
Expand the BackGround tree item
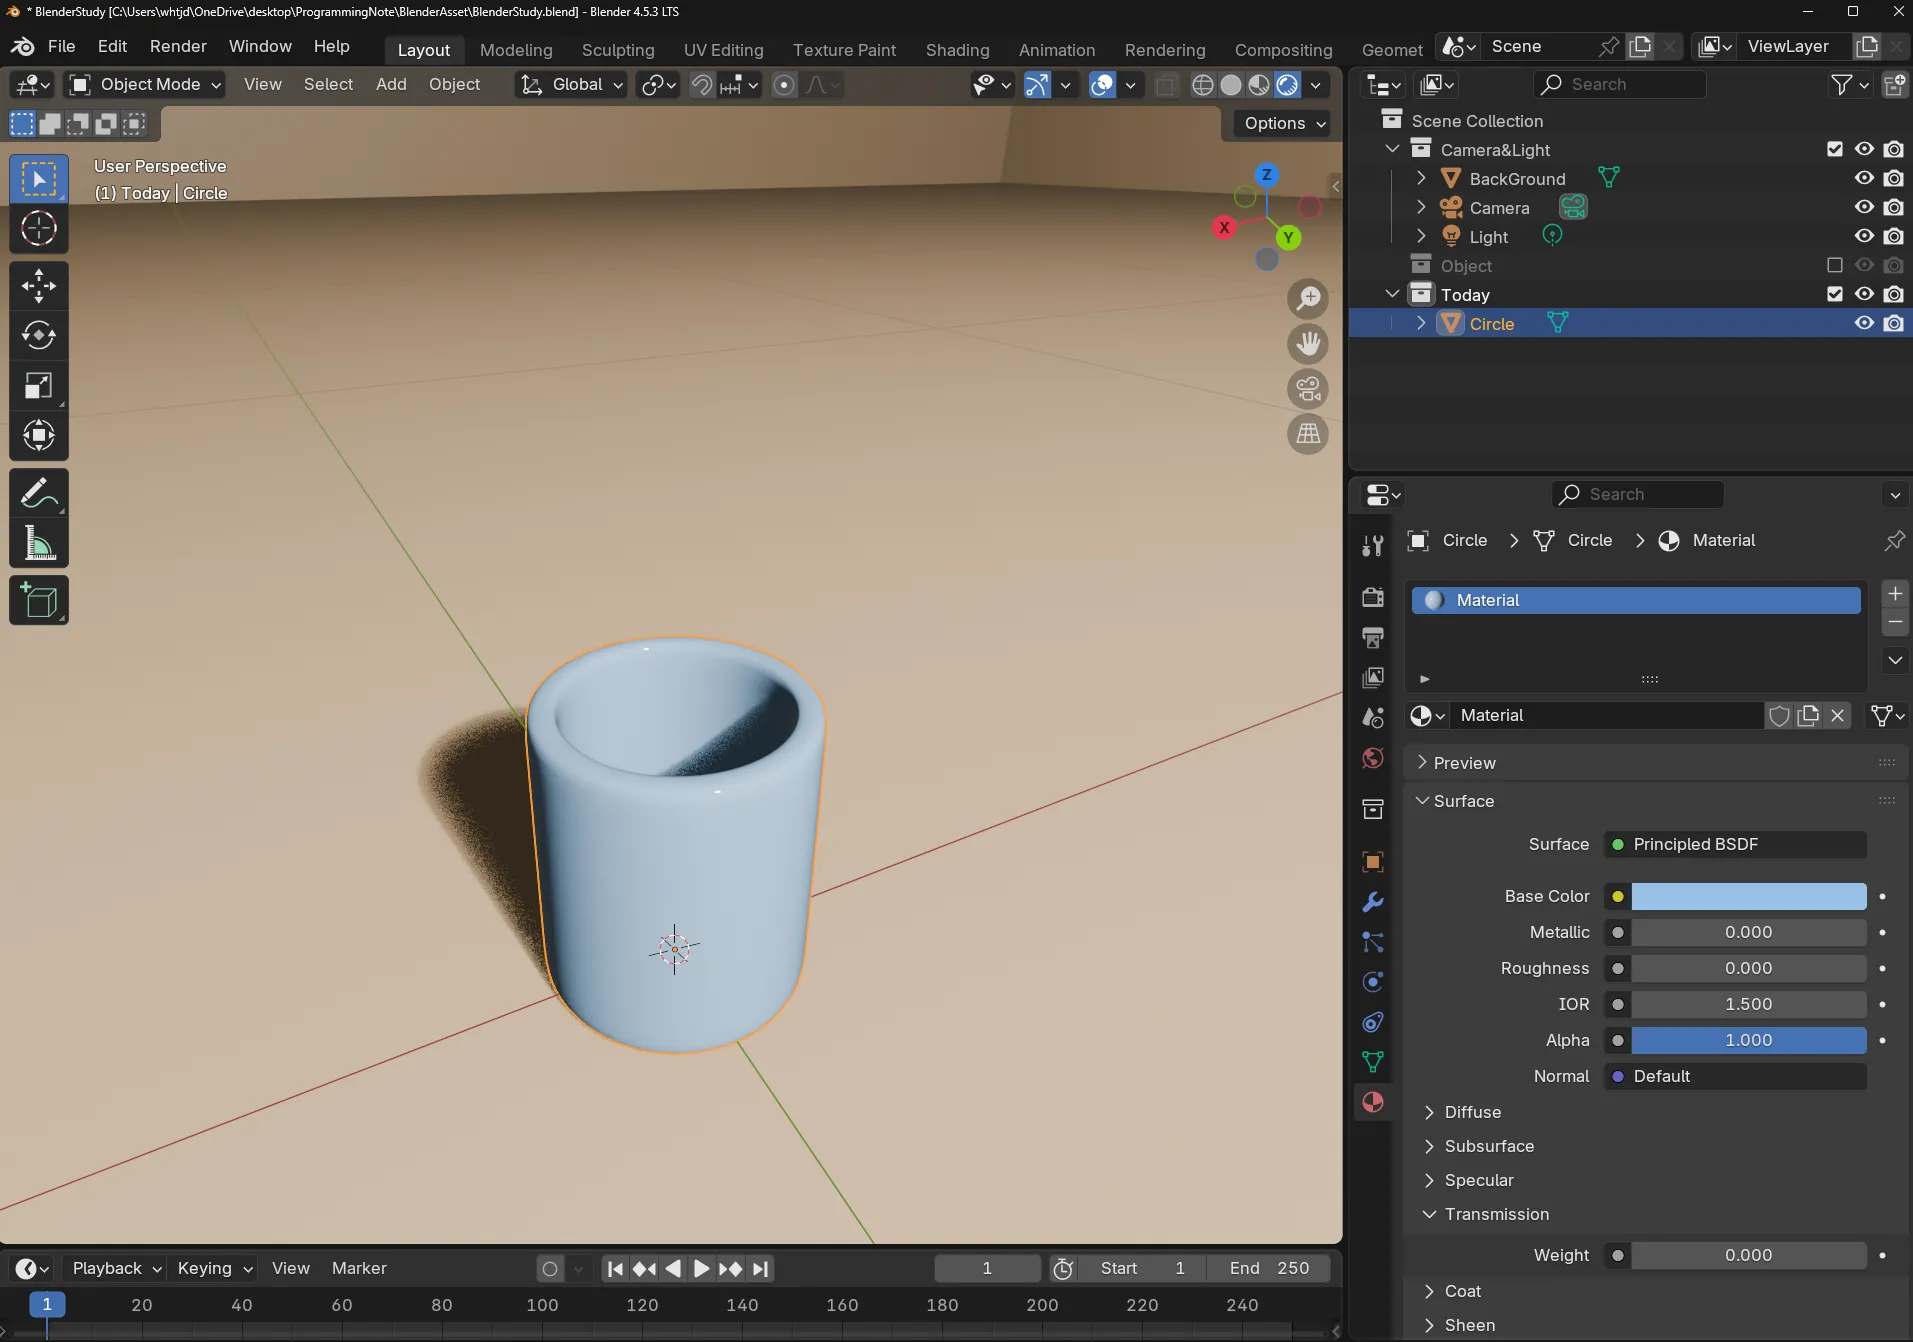coord(1421,179)
